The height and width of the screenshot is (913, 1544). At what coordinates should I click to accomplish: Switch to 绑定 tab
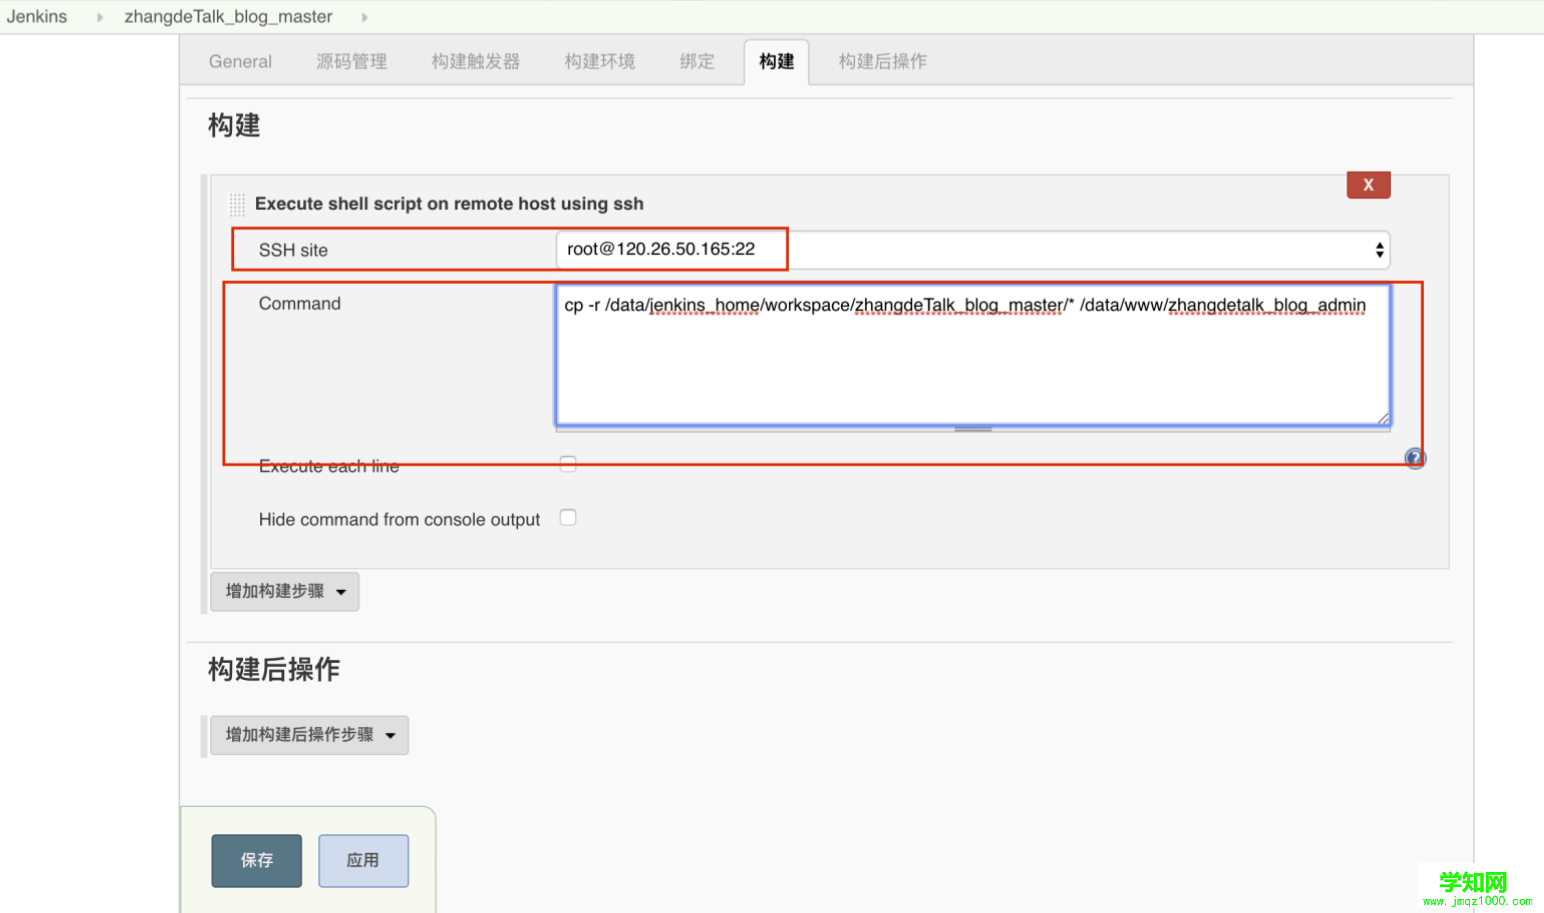[697, 62]
